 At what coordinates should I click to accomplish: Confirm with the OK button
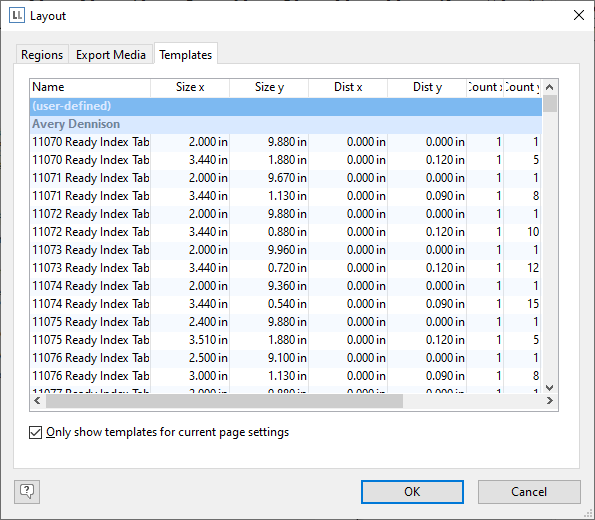(412, 492)
